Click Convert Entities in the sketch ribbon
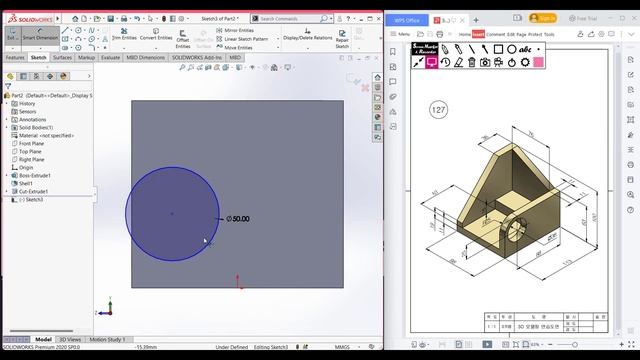 (x=156, y=34)
